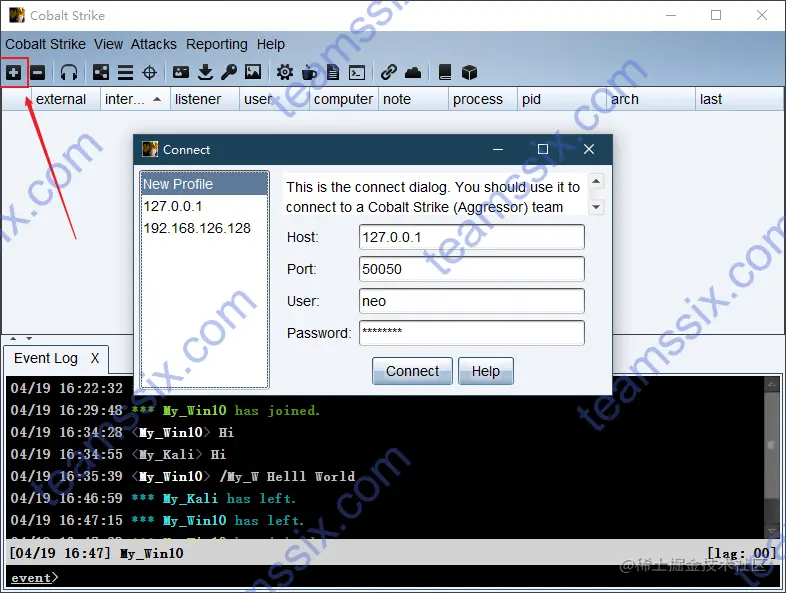Click the event> command input line

pos(393,577)
